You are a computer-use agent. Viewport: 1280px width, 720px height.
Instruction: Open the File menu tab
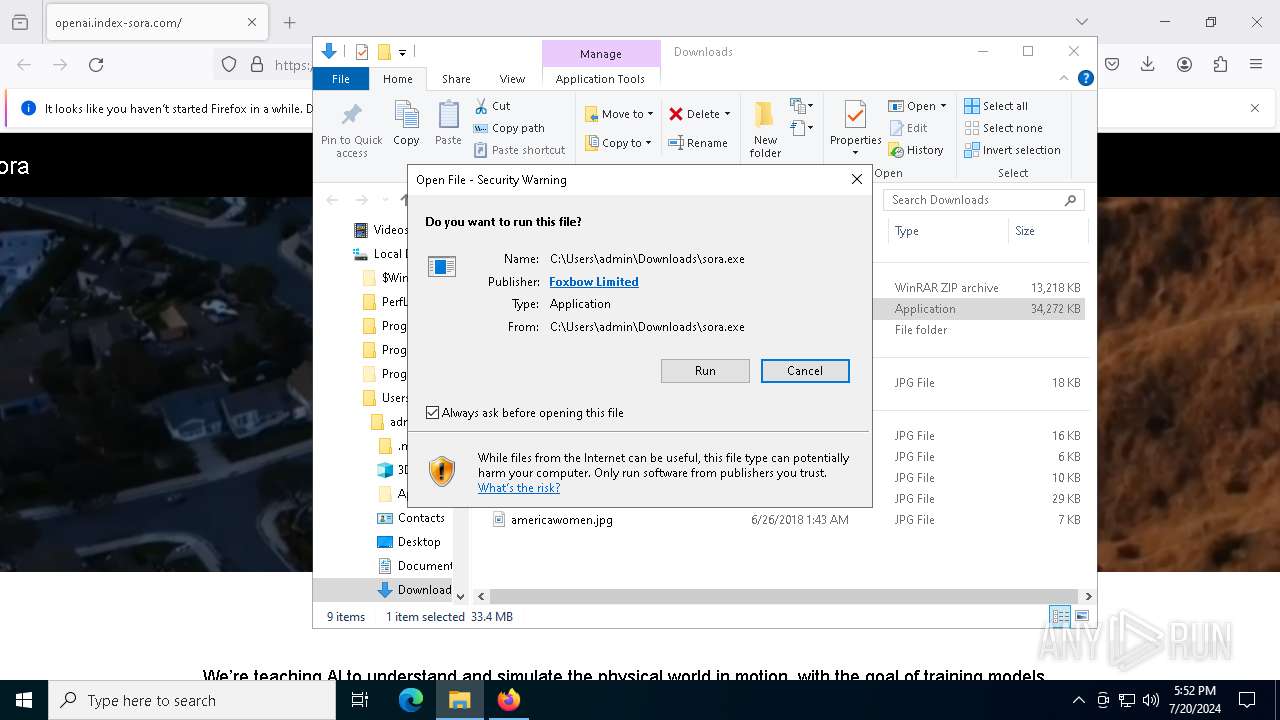pos(341,79)
